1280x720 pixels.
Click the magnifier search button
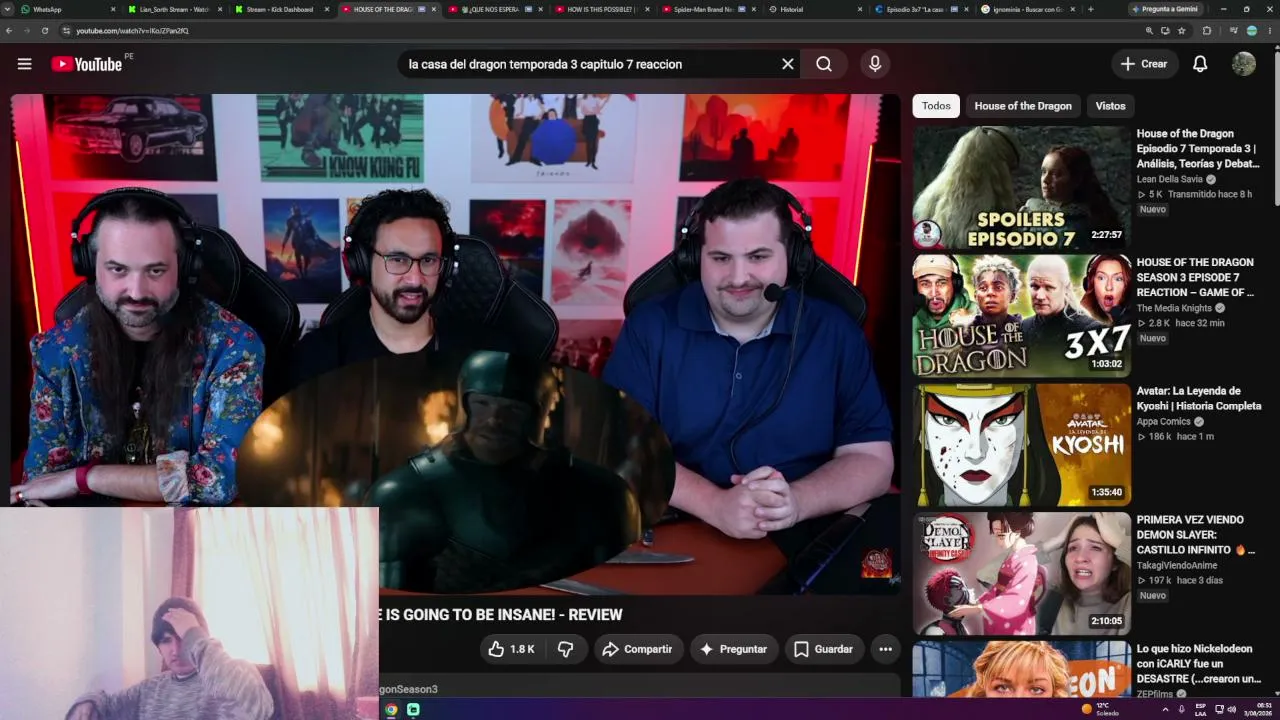click(824, 64)
